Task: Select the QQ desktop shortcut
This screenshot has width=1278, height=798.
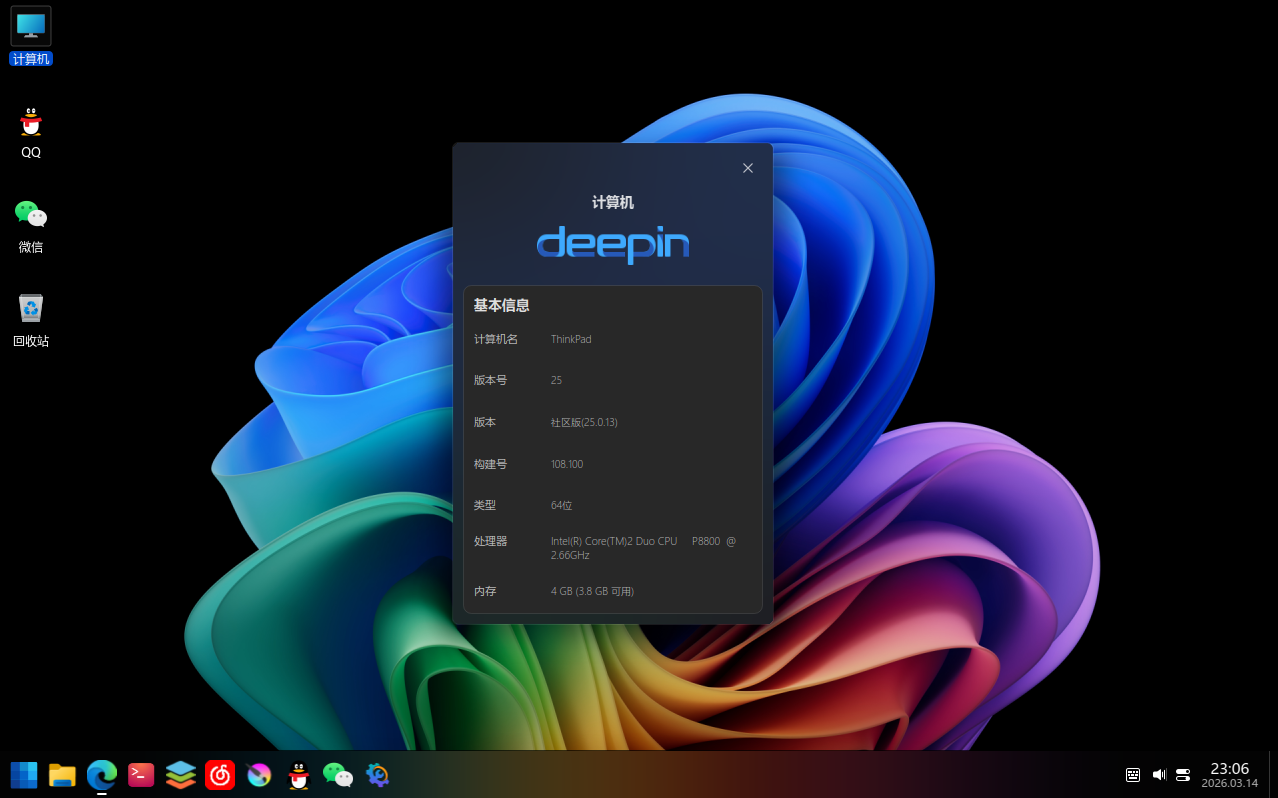Action: coord(31,131)
